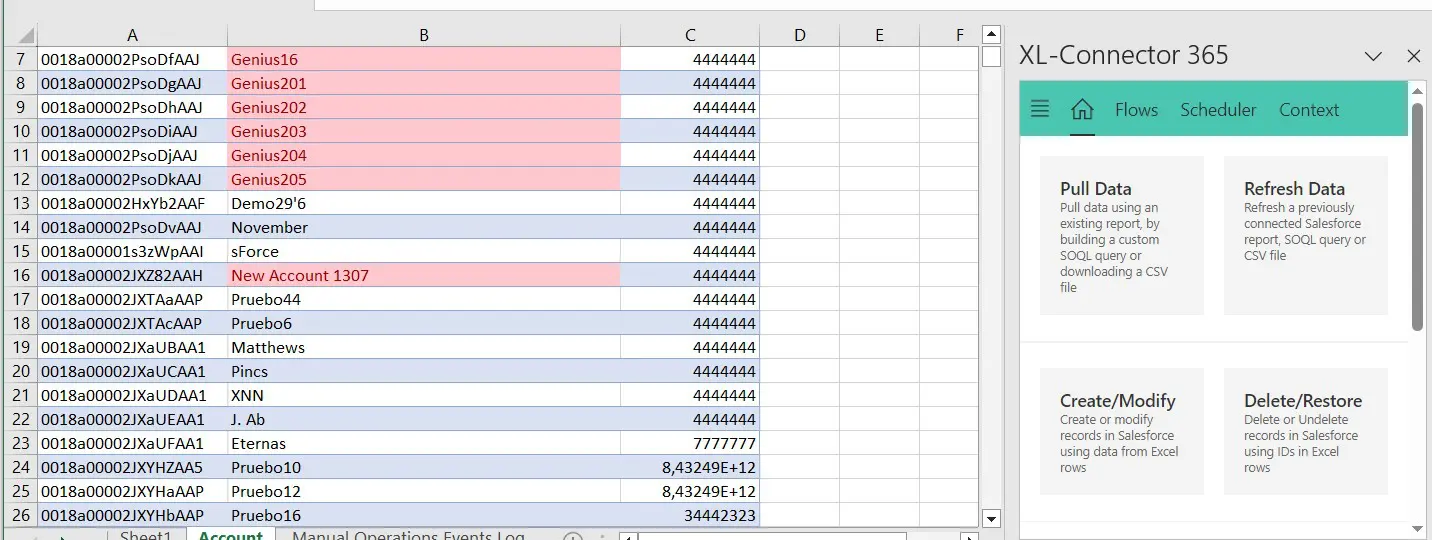The image size is (1432, 540).
Task: Switch to the Flows tab
Action: [x=1136, y=110]
